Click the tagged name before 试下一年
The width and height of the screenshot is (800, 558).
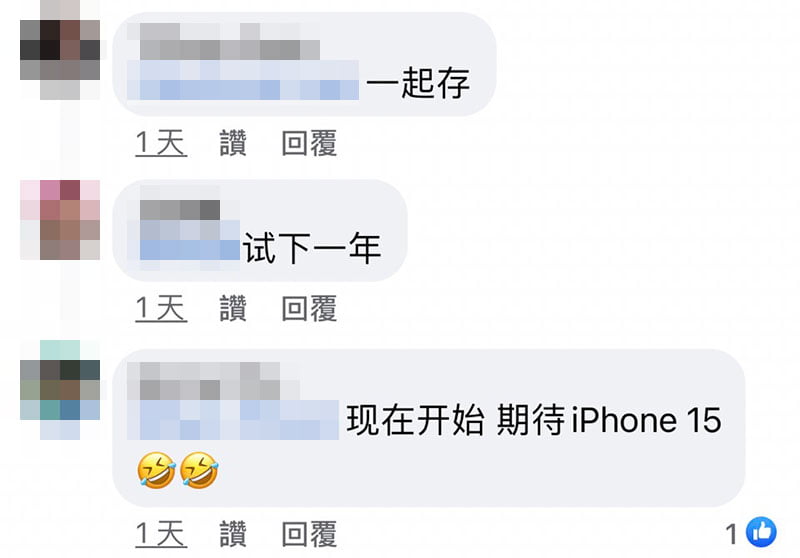(190, 240)
